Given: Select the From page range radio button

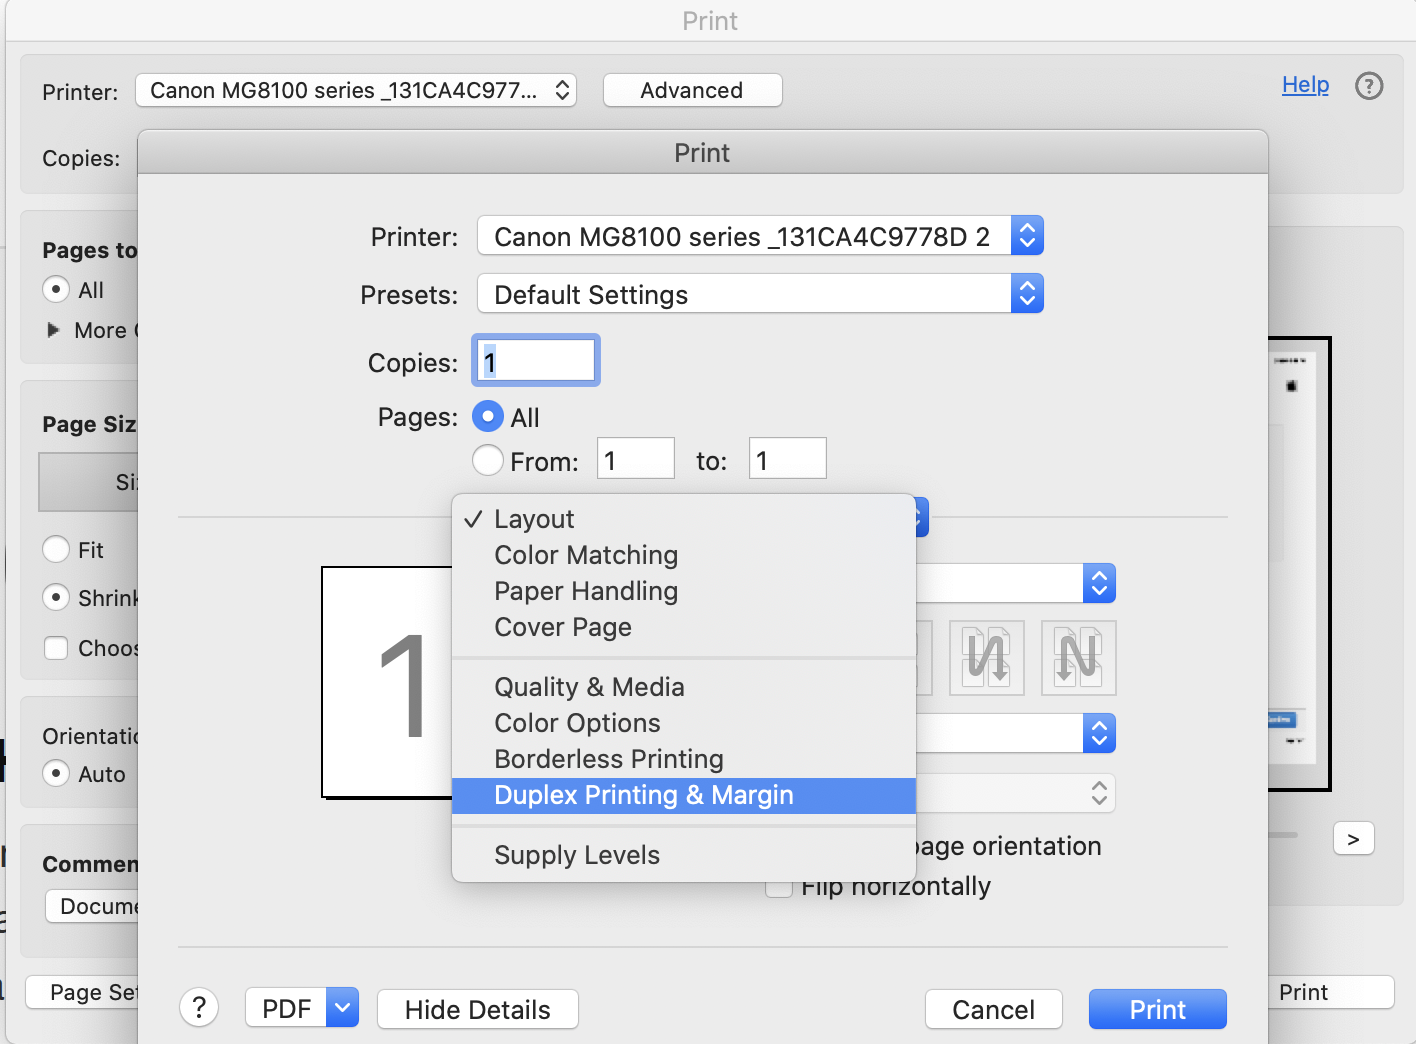Looking at the screenshot, I should click(x=487, y=460).
